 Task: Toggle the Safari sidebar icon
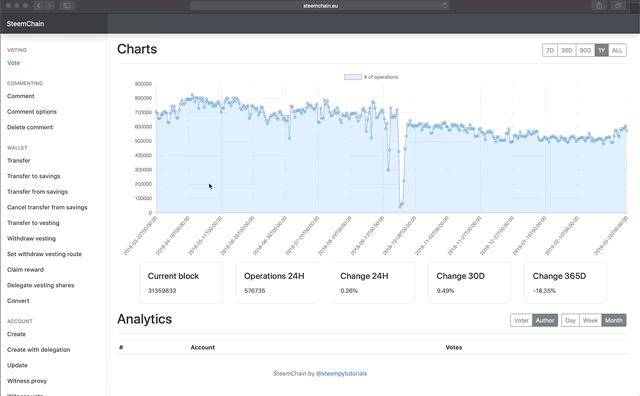click(67, 6)
